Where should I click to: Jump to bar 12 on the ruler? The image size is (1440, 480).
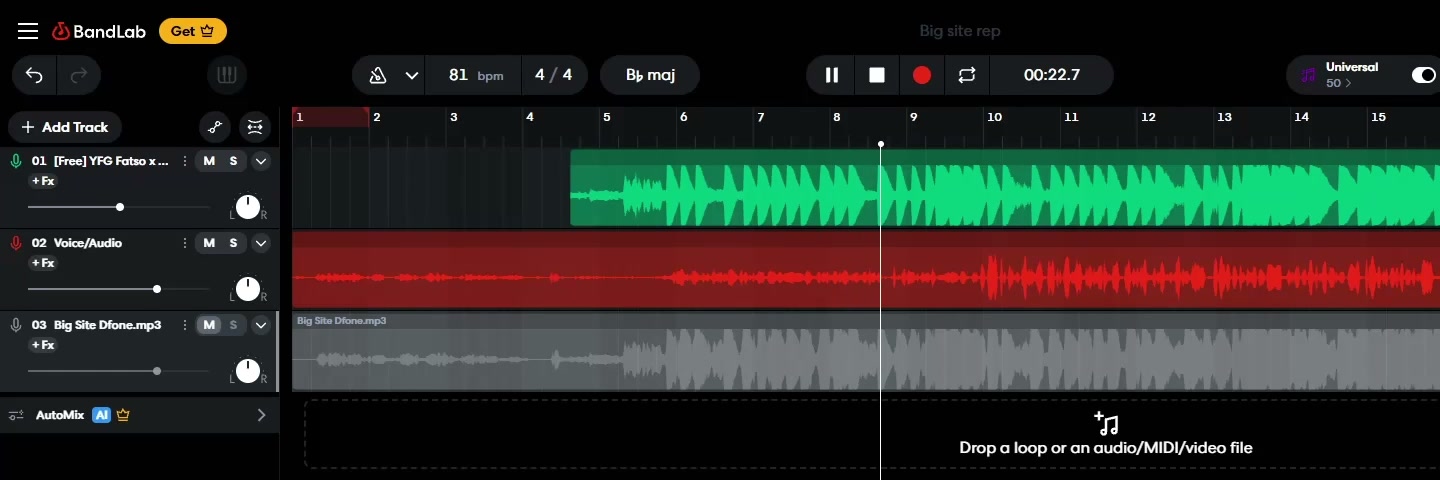1148,117
